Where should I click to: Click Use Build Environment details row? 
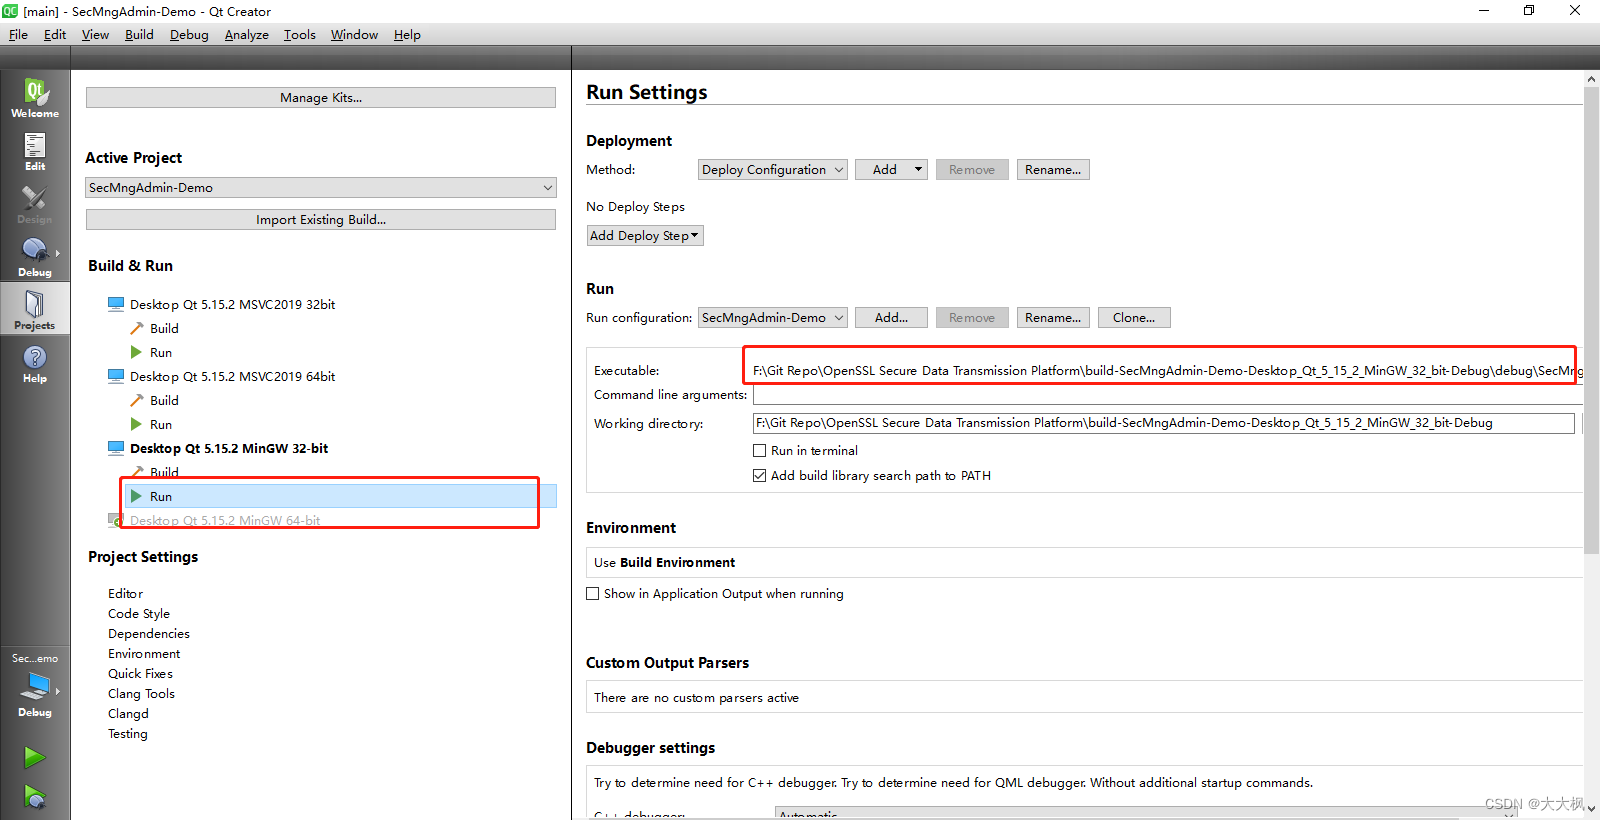click(1084, 563)
